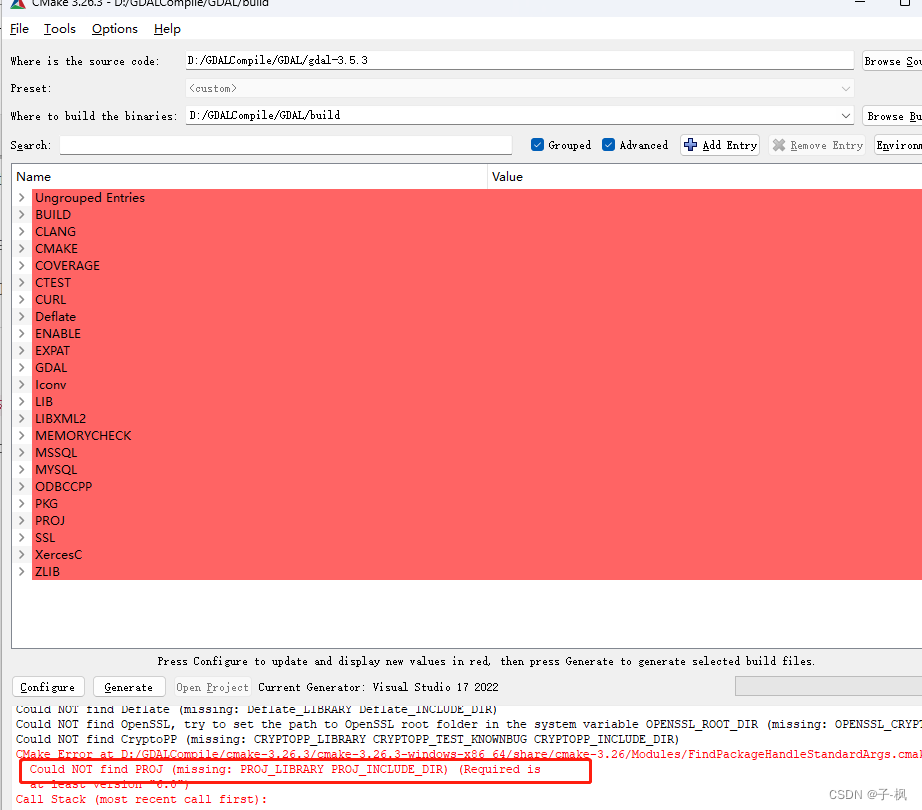Click the Add Entry plus icon
This screenshot has width=922, height=810.
[x=691, y=145]
